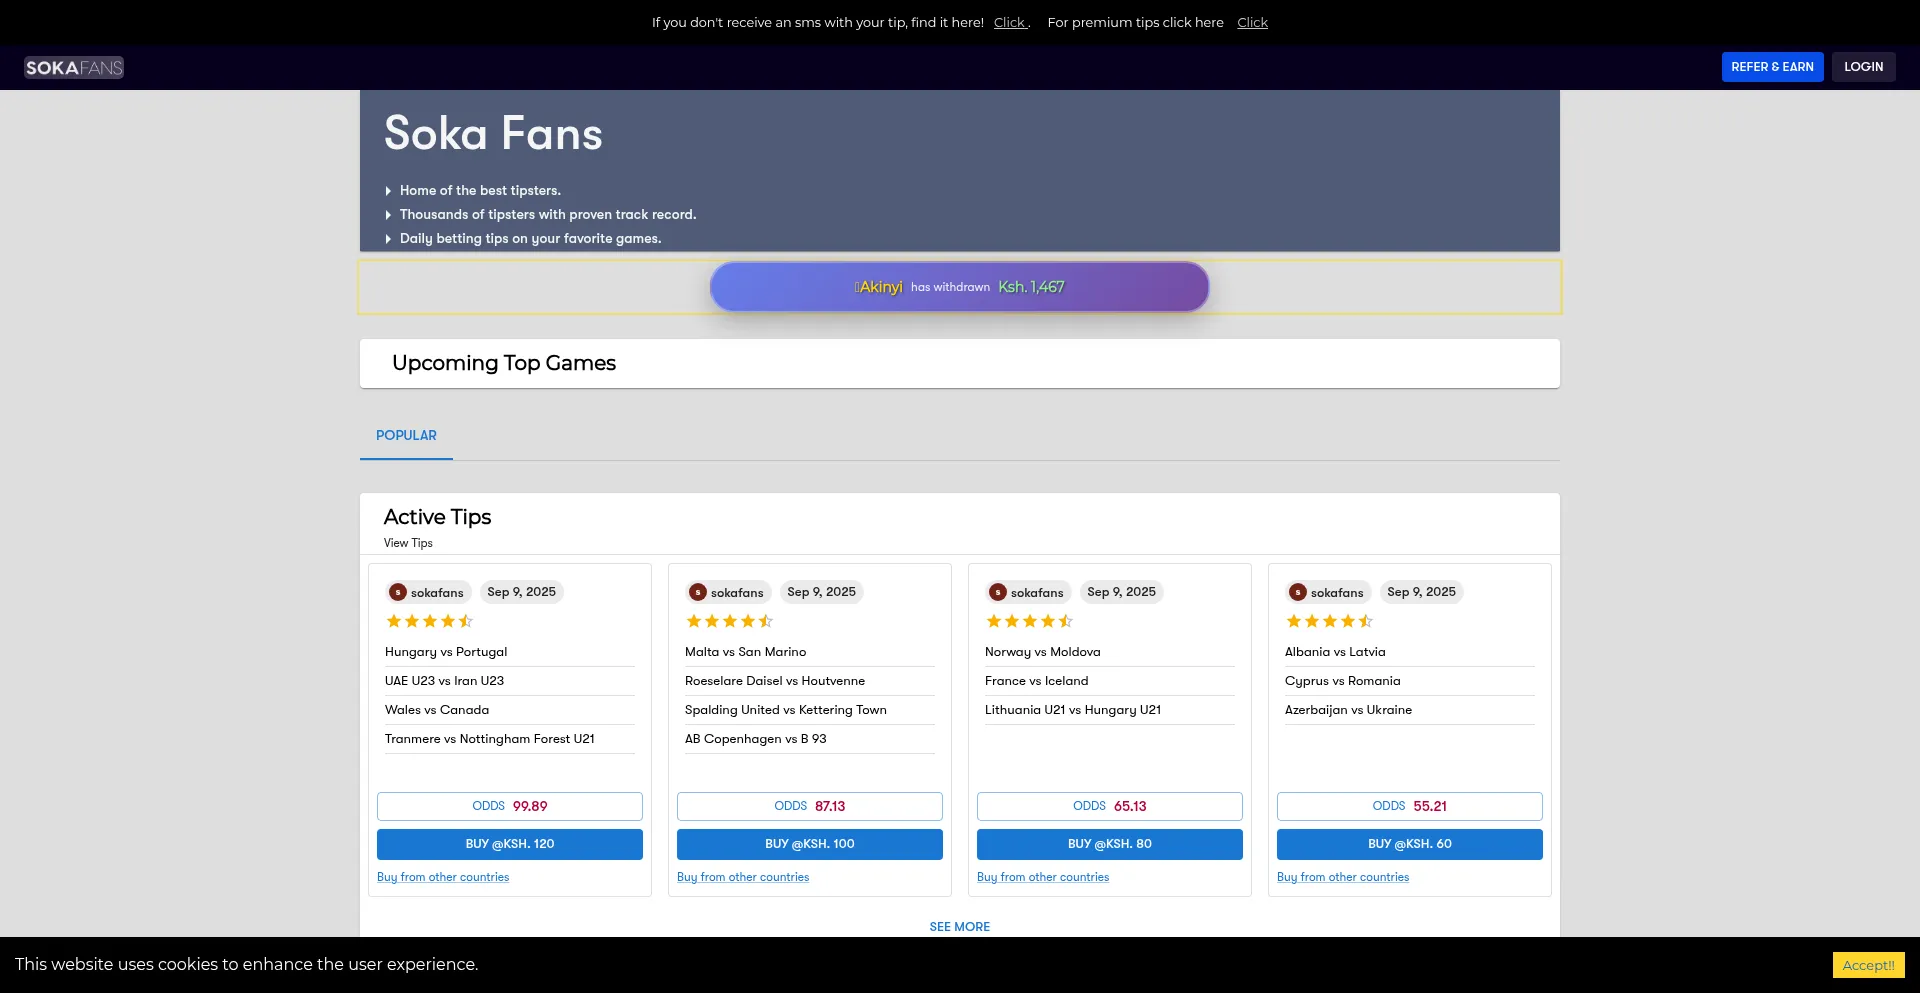Open the LOGIN page
Image resolution: width=1920 pixels, height=993 pixels.
pos(1863,67)
